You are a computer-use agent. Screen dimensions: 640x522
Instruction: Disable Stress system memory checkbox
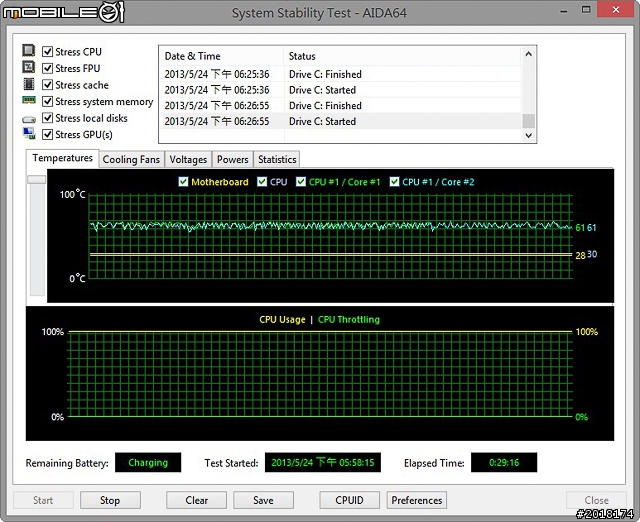47,101
